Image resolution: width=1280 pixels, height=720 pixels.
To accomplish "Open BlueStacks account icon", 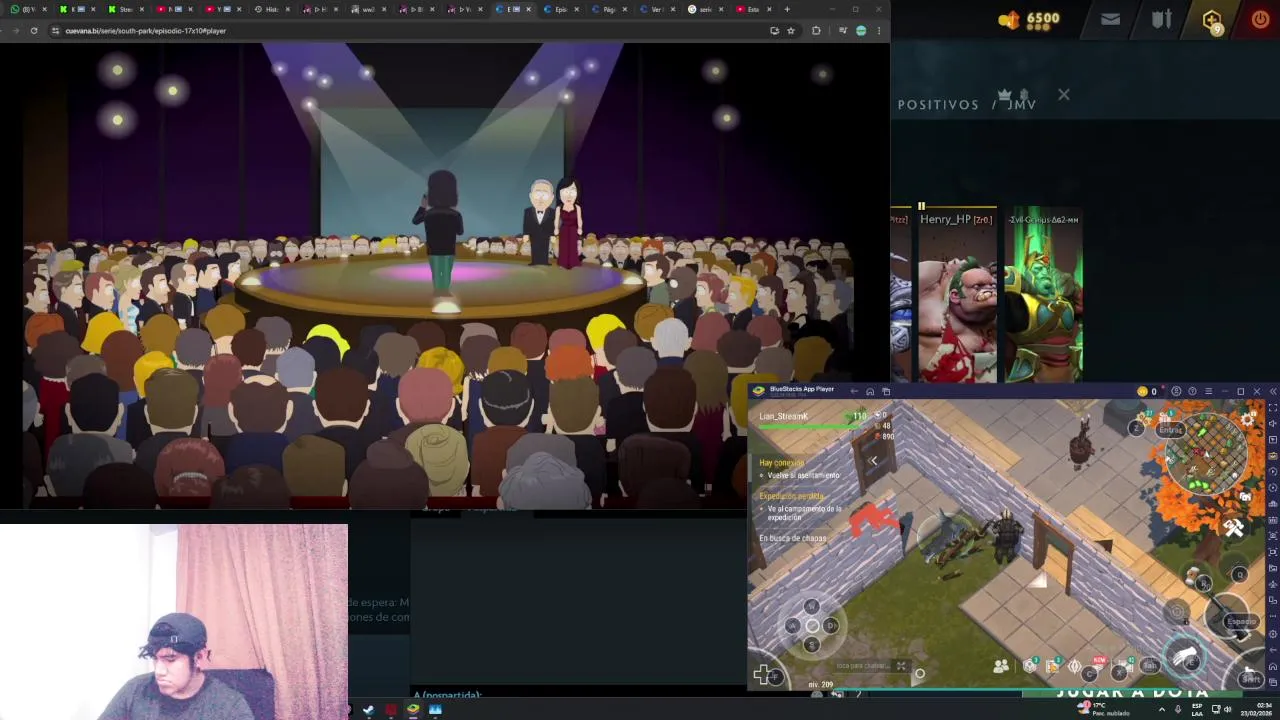I will point(1176,391).
